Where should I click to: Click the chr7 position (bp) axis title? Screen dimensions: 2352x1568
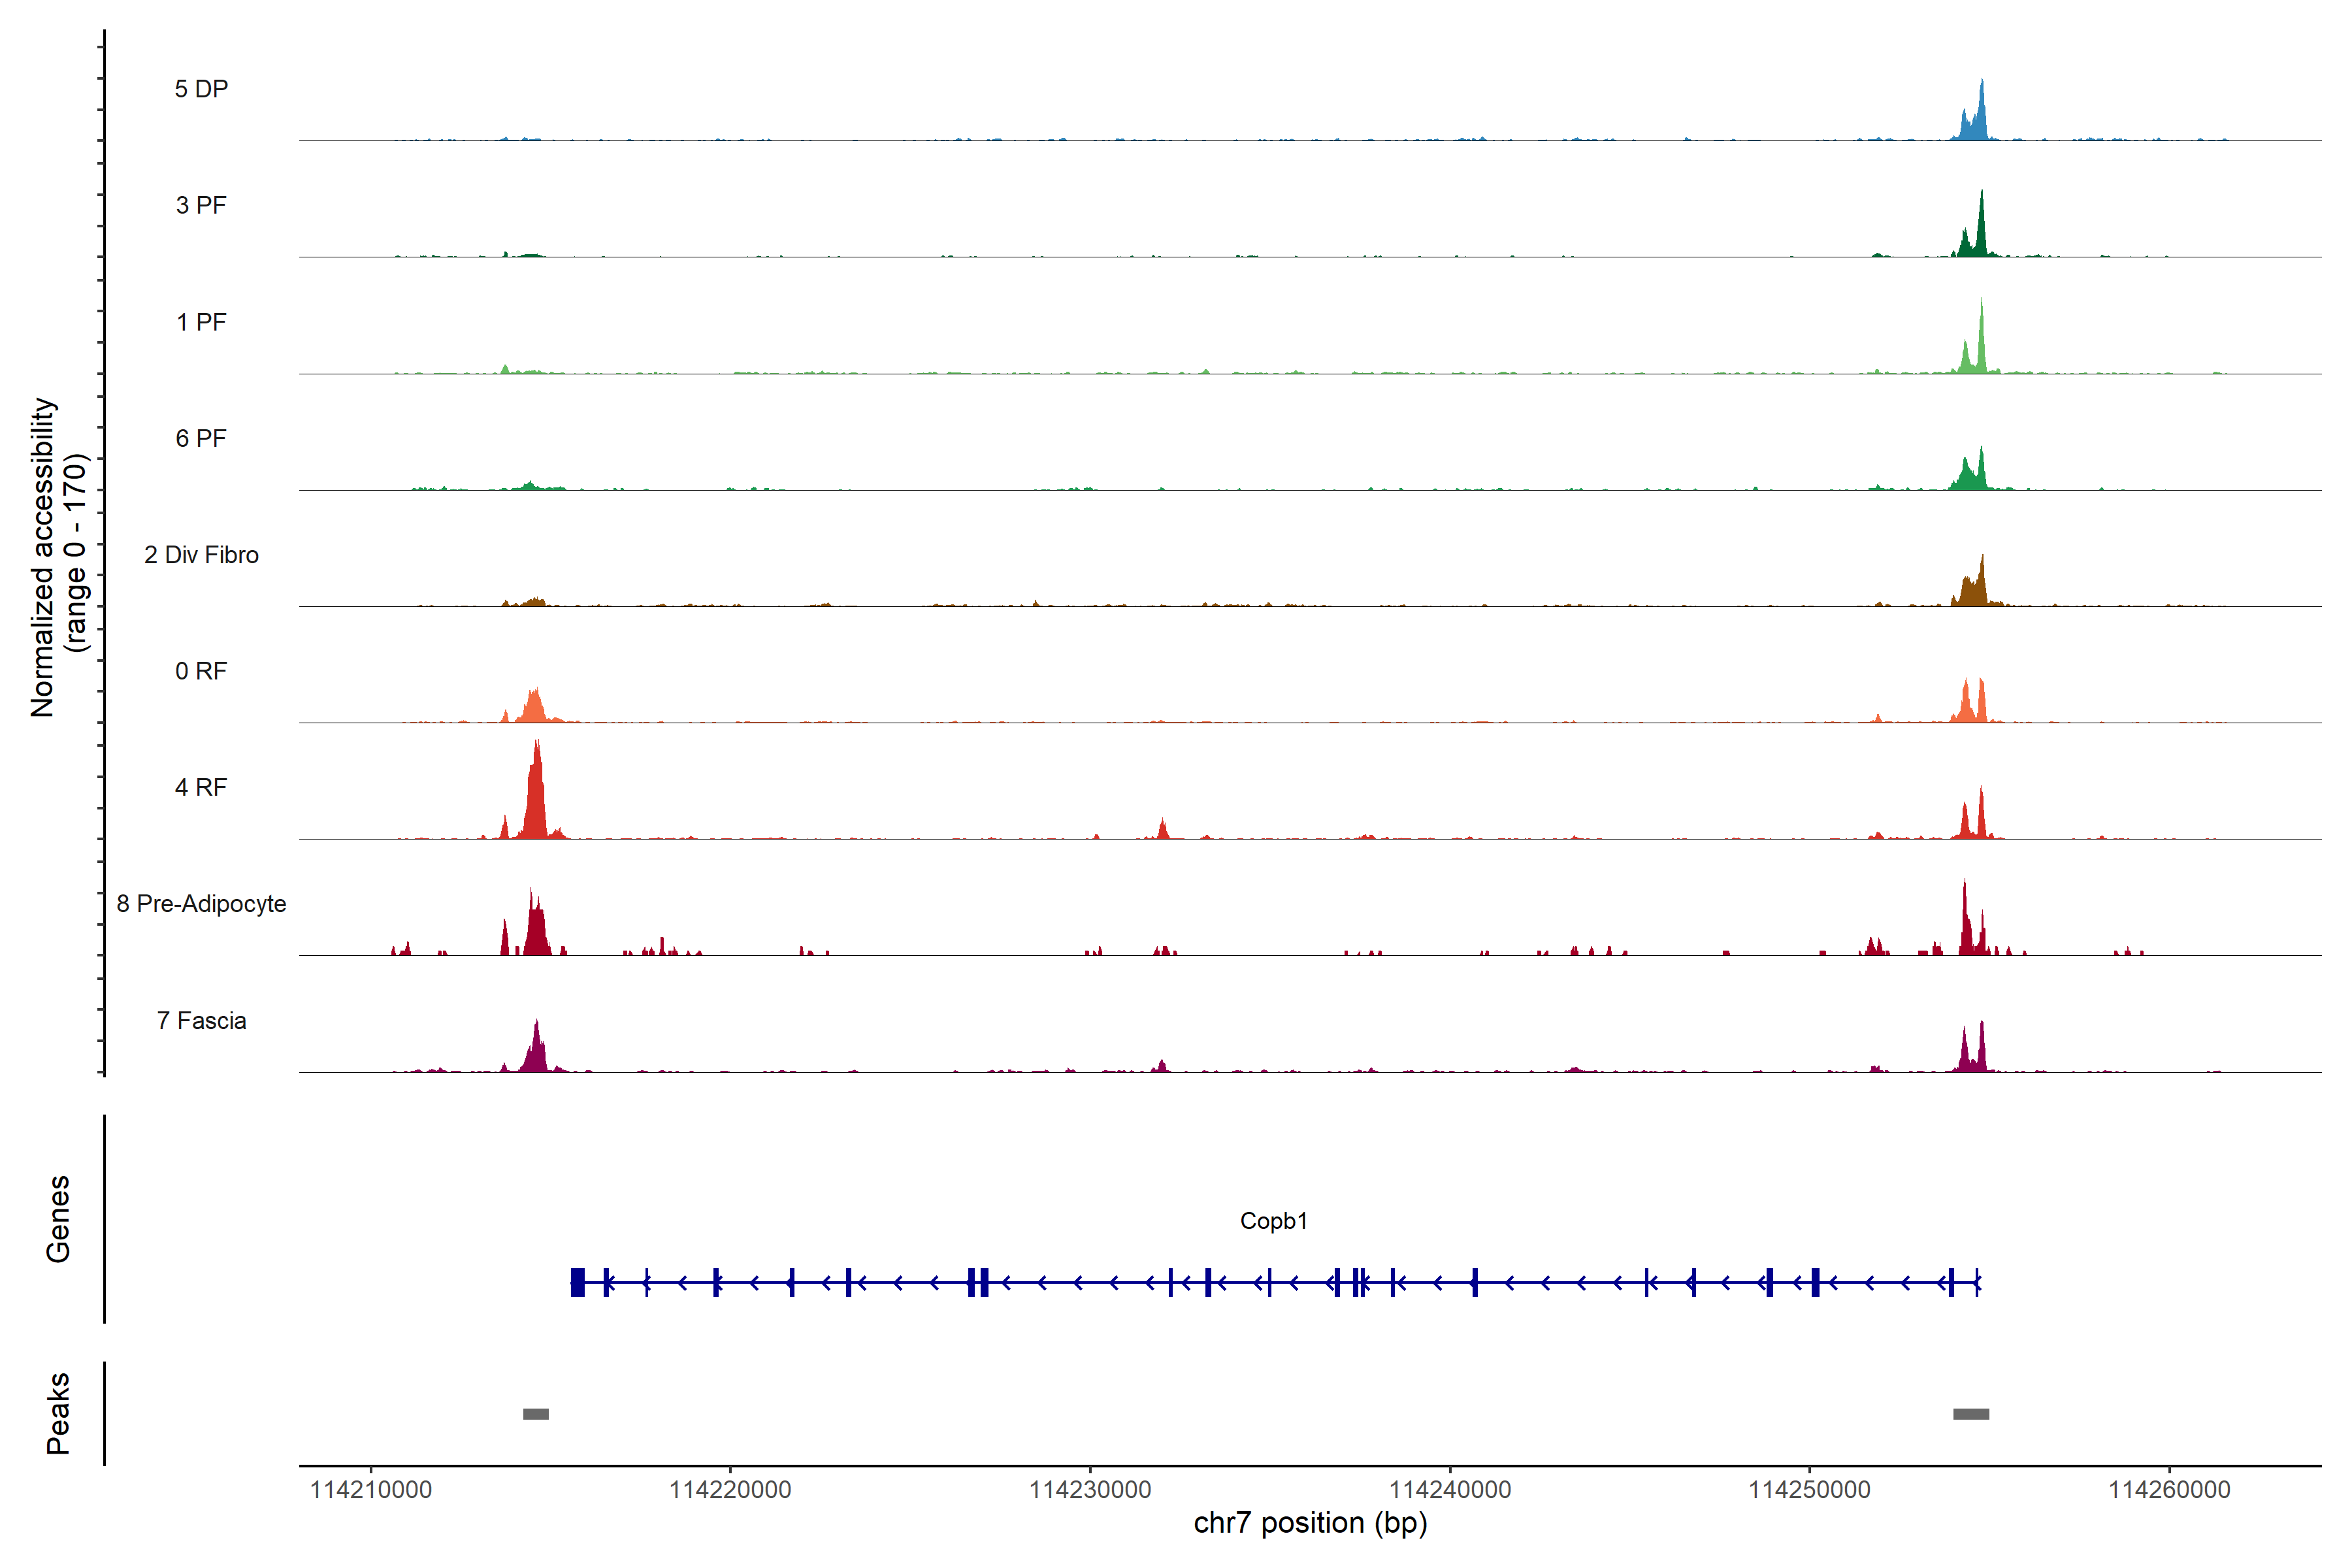(x=1310, y=1523)
